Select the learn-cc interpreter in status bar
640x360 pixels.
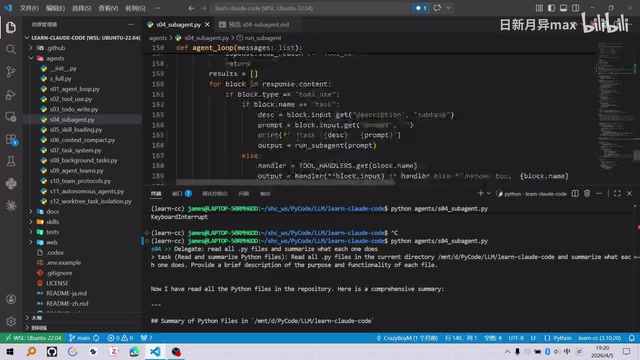pos(600,338)
